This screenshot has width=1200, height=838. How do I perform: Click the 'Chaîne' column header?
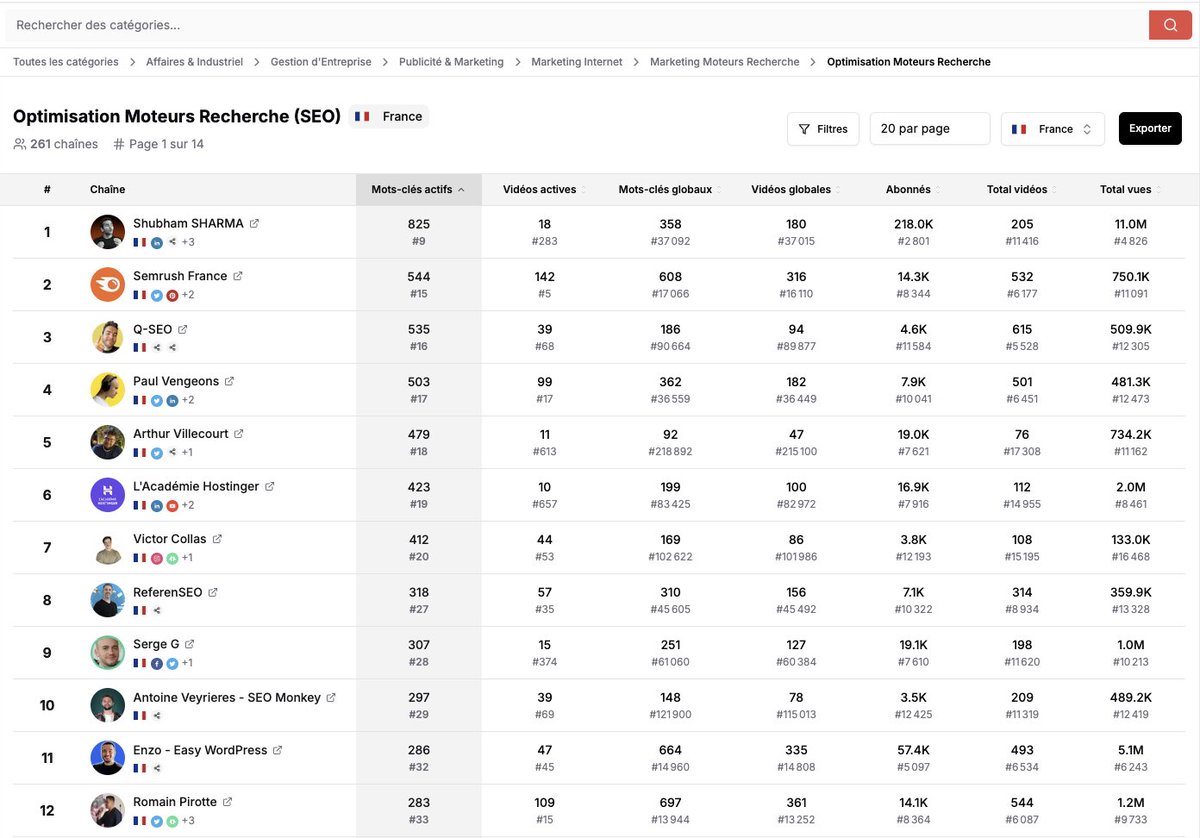108,190
